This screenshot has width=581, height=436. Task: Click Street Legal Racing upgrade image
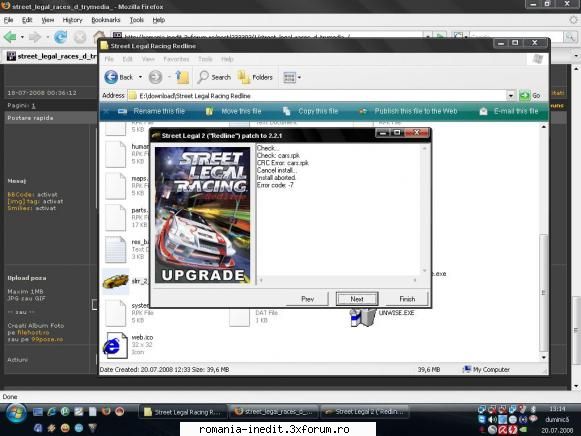[x=202, y=215]
